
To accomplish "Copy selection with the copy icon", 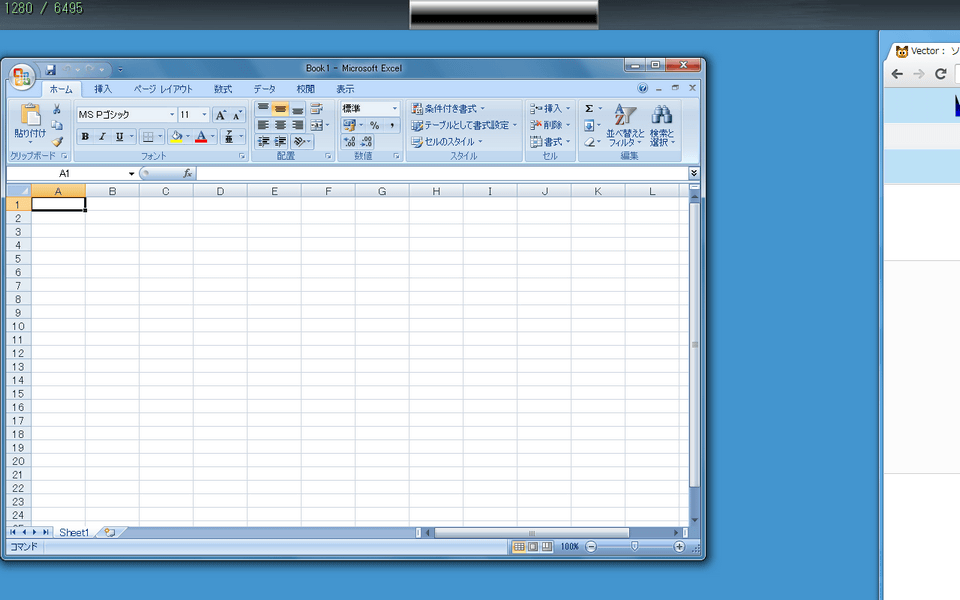I will [x=57, y=125].
